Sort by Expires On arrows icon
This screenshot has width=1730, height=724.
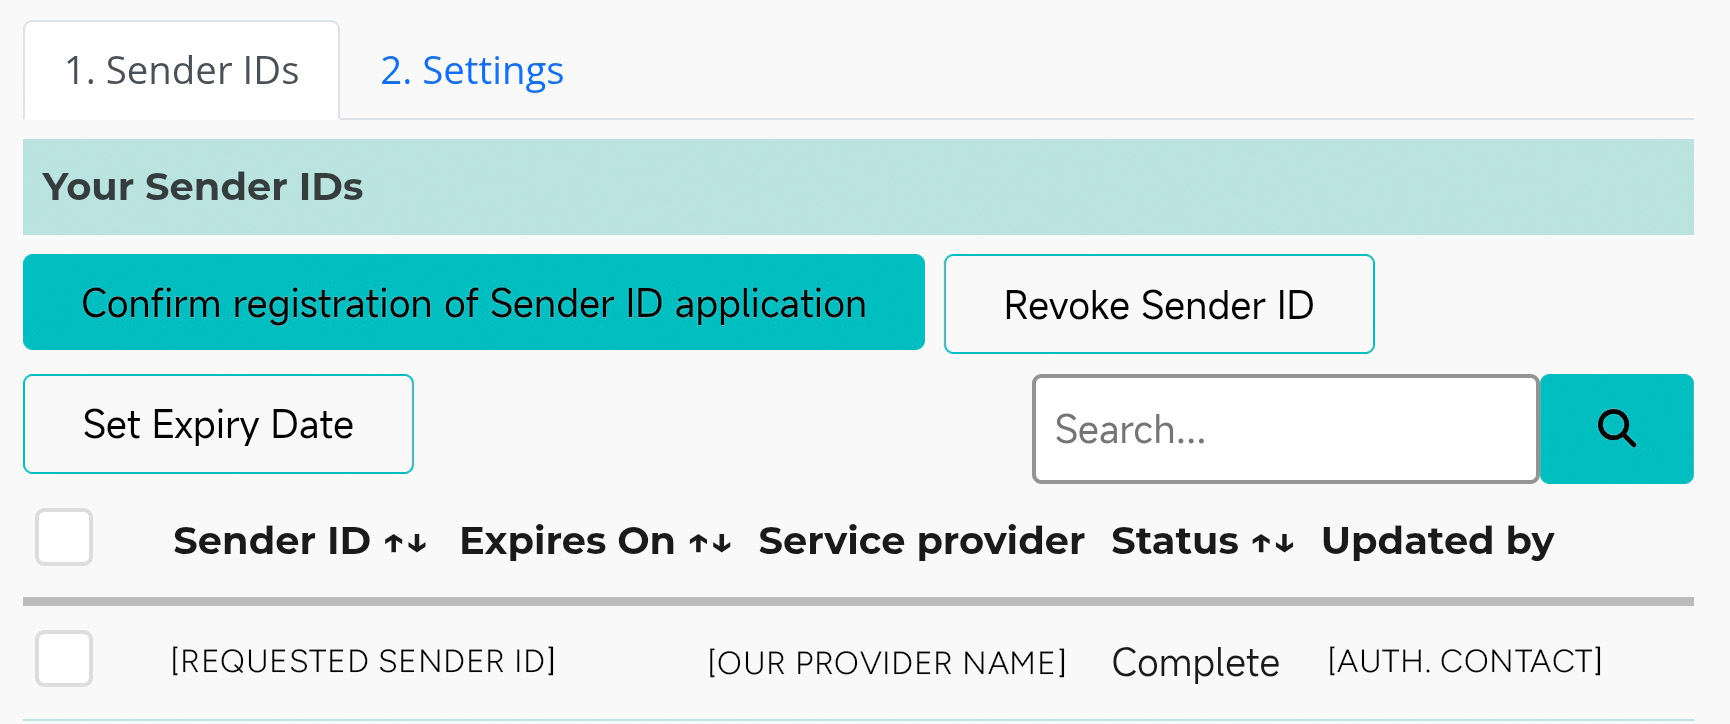710,543
